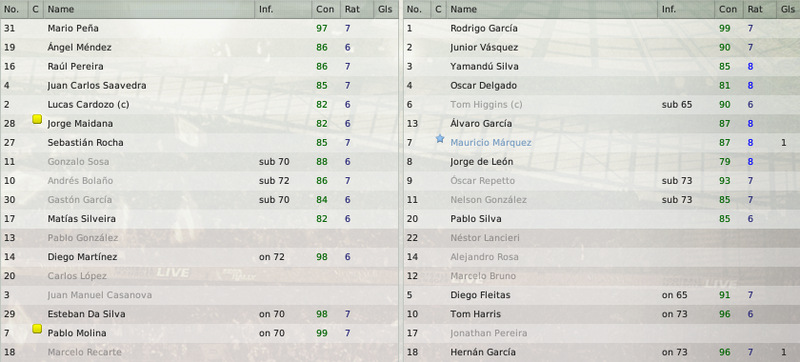This screenshot has width=800, height=362.
Task: Select Mario Peña row
Action: pyautogui.click(x=199, y=29)
